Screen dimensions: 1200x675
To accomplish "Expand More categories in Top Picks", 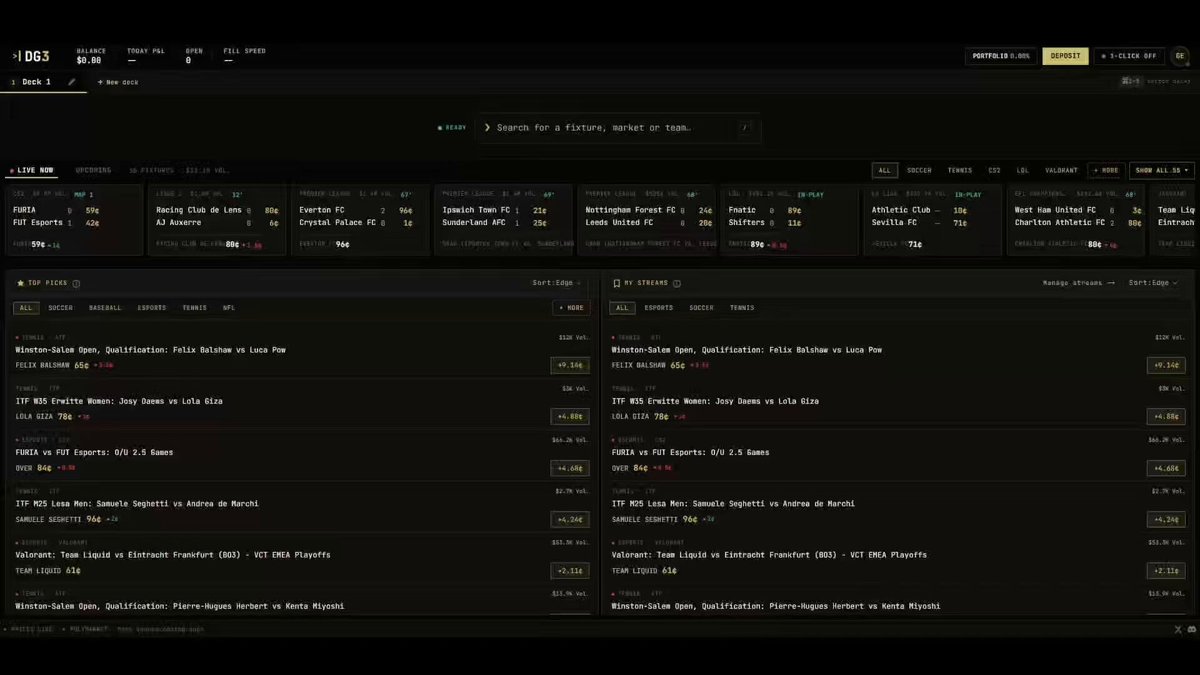I will (x=571, y=308).
